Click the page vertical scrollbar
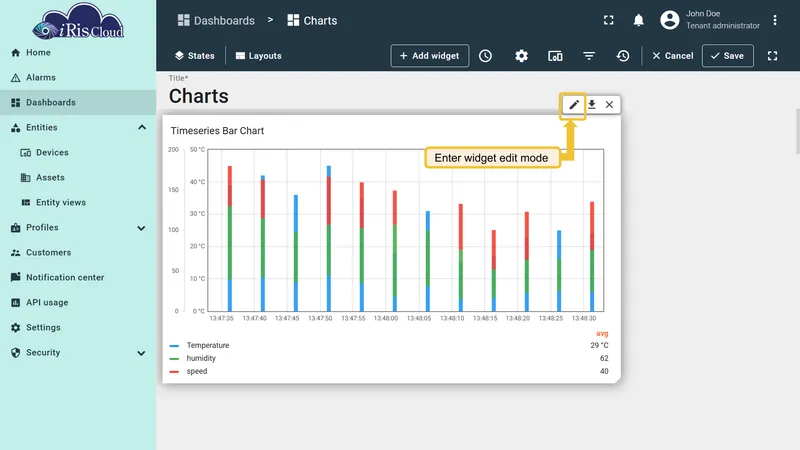The width and height of the screenshot is (800, 450). coord(797,131)
